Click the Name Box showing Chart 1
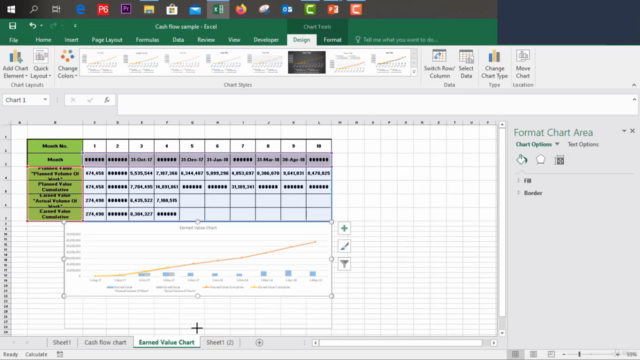The height and width of the screenshot is (360, 640). [x=22, y=100]
